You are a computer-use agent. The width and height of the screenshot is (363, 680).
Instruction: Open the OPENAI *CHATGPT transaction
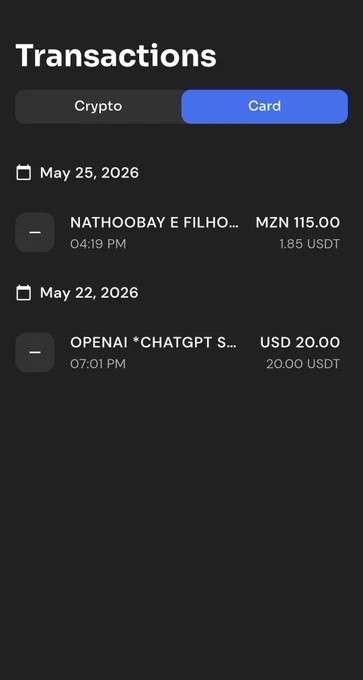pyautogui.click(x=181, y=353)
